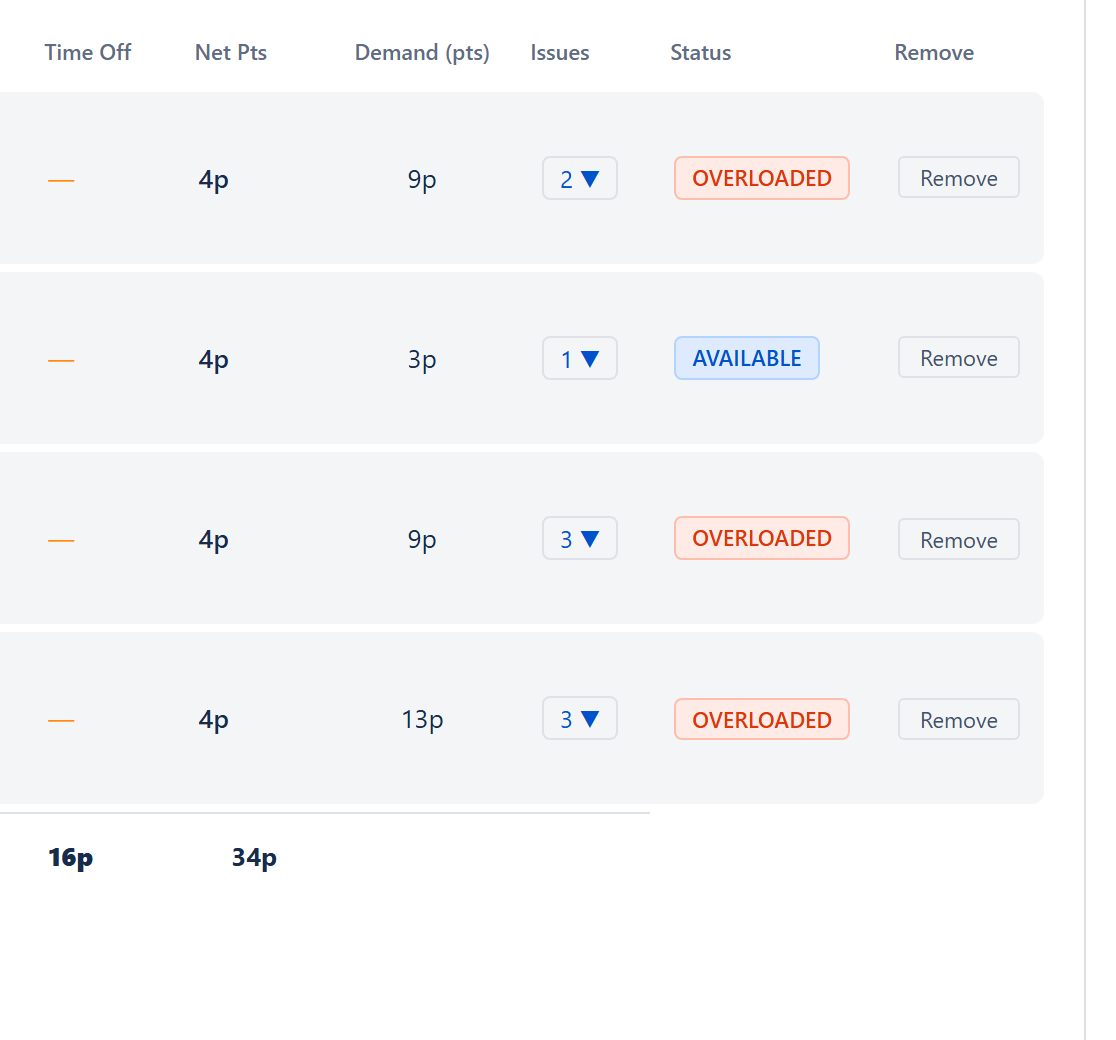Remove the member with 2 issues
This screenshot has height=1040, width=1116.
tap(958, 177)
